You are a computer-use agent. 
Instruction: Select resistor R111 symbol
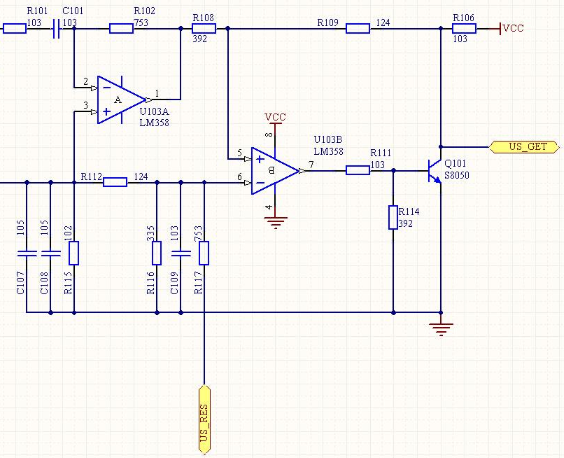coord(358,170)
